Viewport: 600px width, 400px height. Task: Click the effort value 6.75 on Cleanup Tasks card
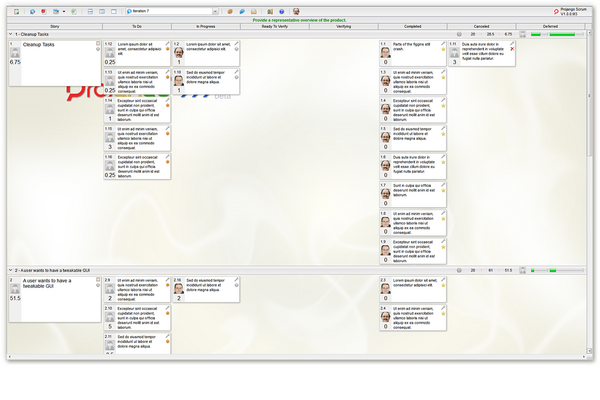(x=15, y=62)
